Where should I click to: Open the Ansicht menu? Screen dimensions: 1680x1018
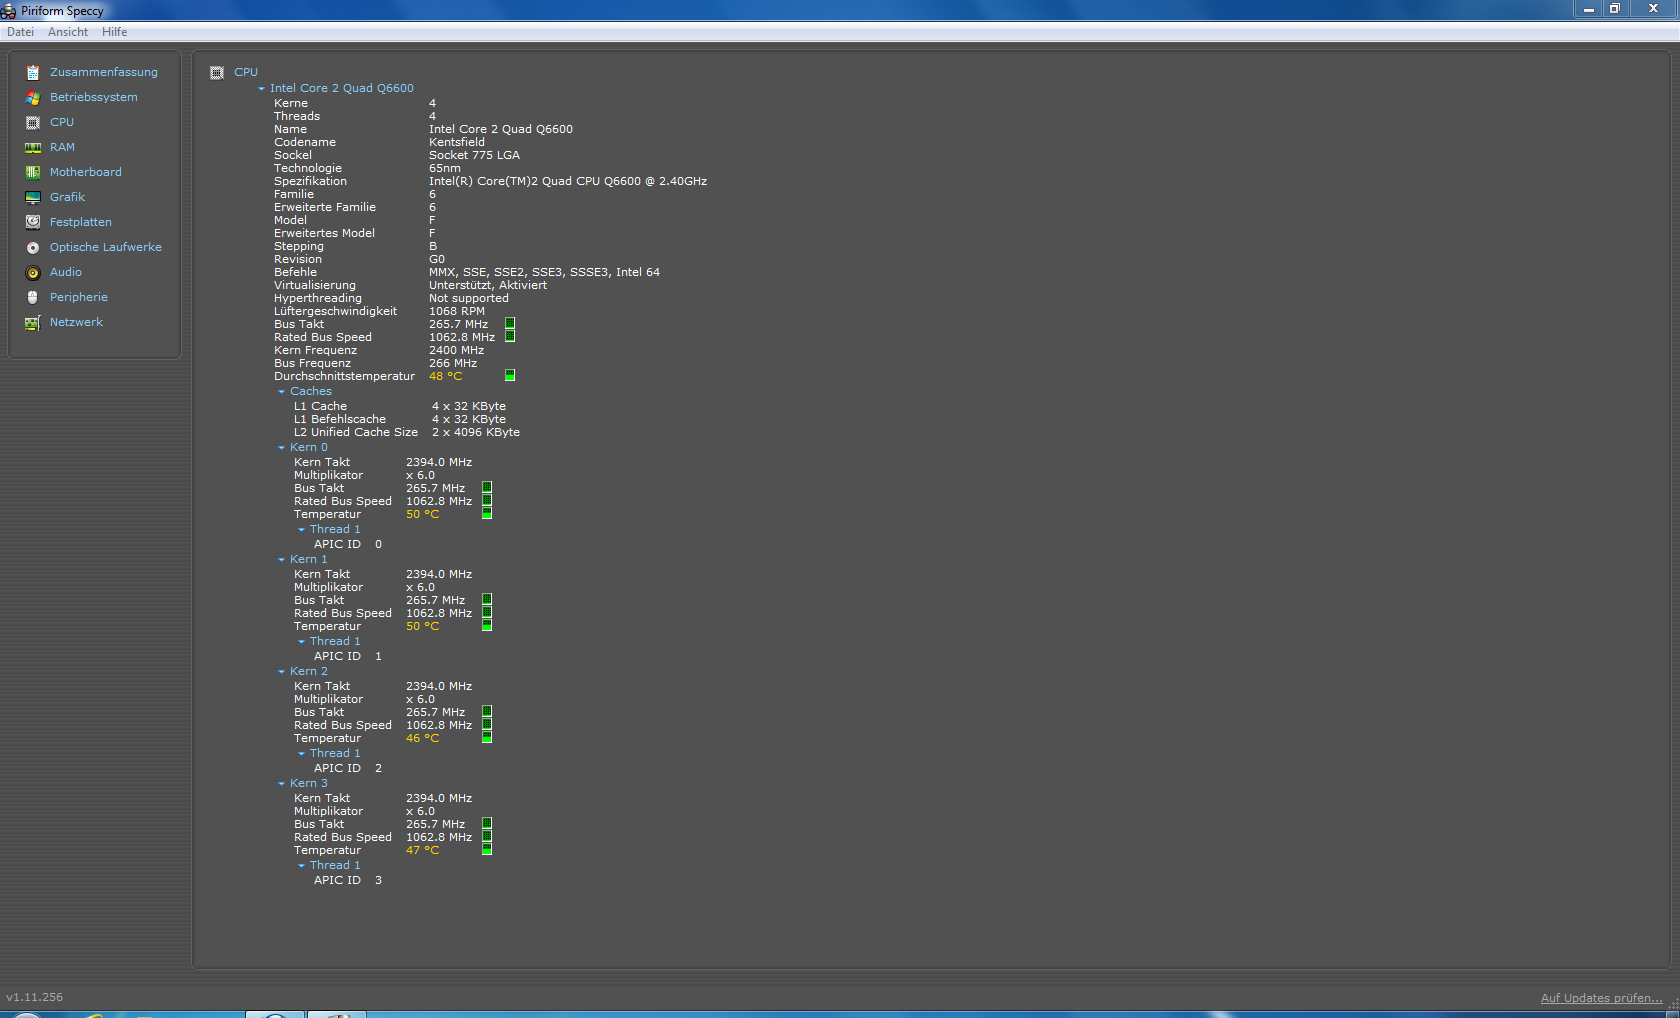68,32
